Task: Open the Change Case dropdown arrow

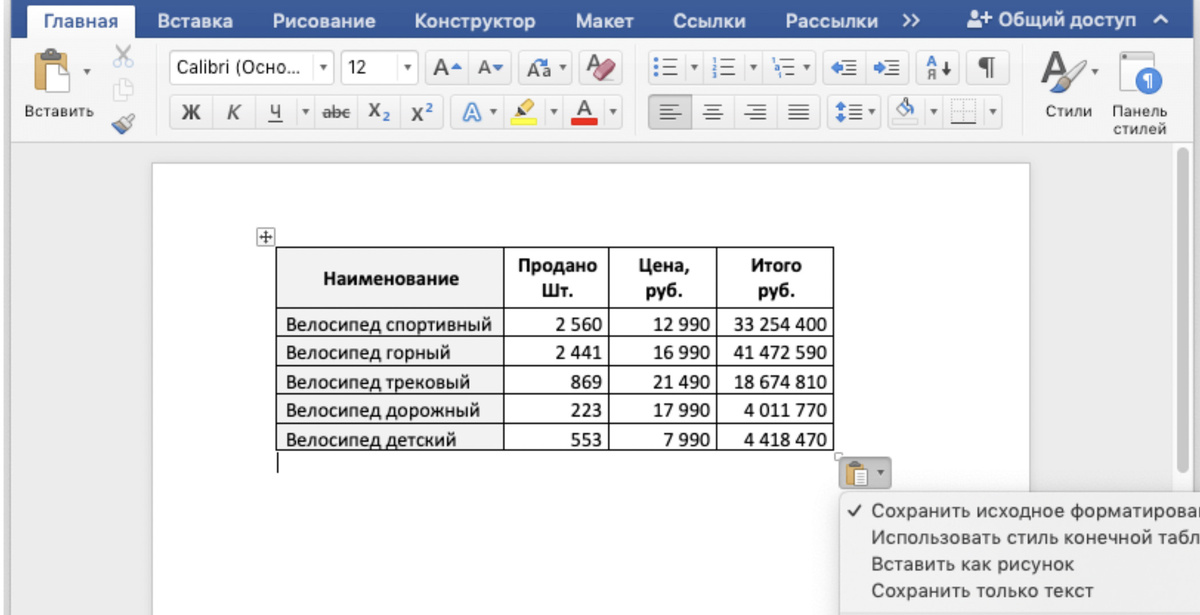Action: point(564,68)
